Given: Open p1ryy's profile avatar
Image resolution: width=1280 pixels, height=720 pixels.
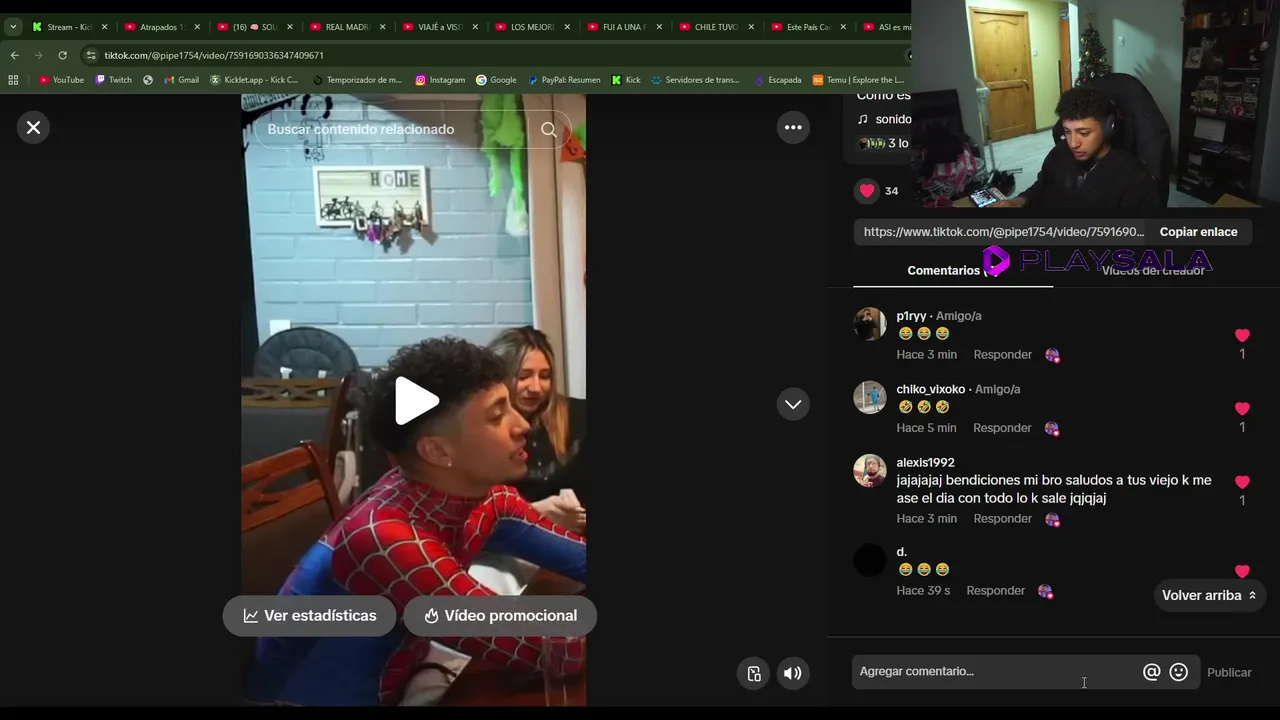Looking at the screenshot, I should coord(870,324).
